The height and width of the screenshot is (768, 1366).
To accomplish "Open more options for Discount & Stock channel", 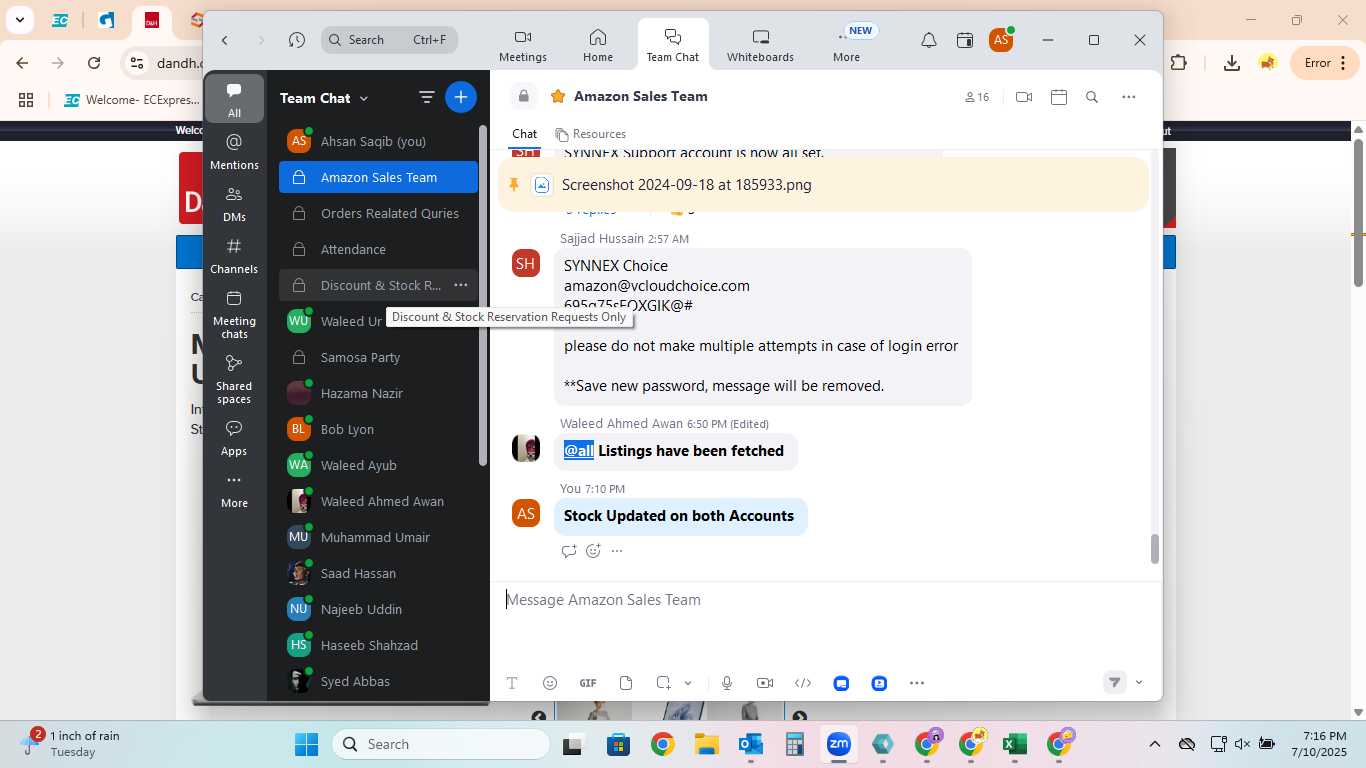I will [461, 285].
